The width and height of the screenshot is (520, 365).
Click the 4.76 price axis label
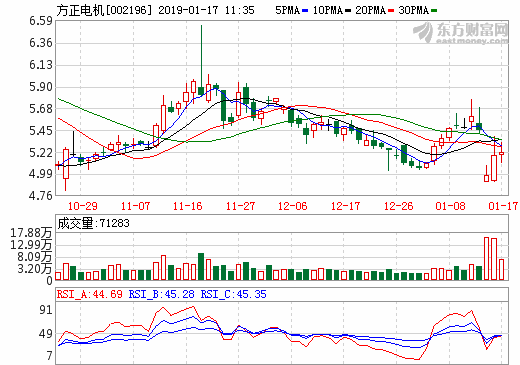point(41,195)
